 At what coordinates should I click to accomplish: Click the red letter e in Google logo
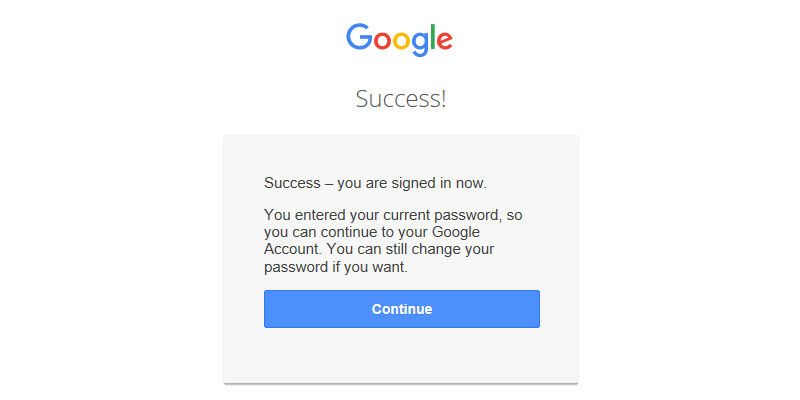coord(443,41)
